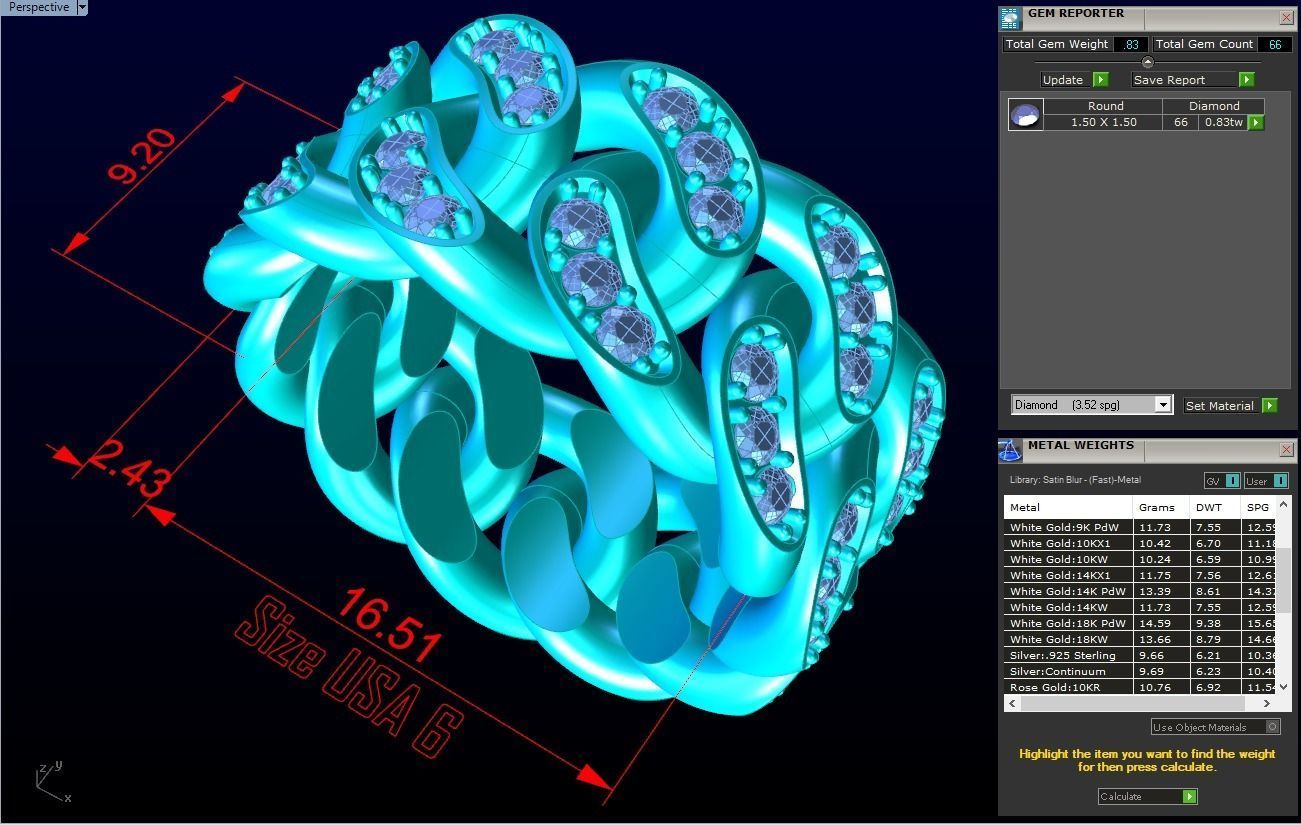Click the Diamond cell in gem report
The image size is (1301, 825).
click(x=1214, y=106)
